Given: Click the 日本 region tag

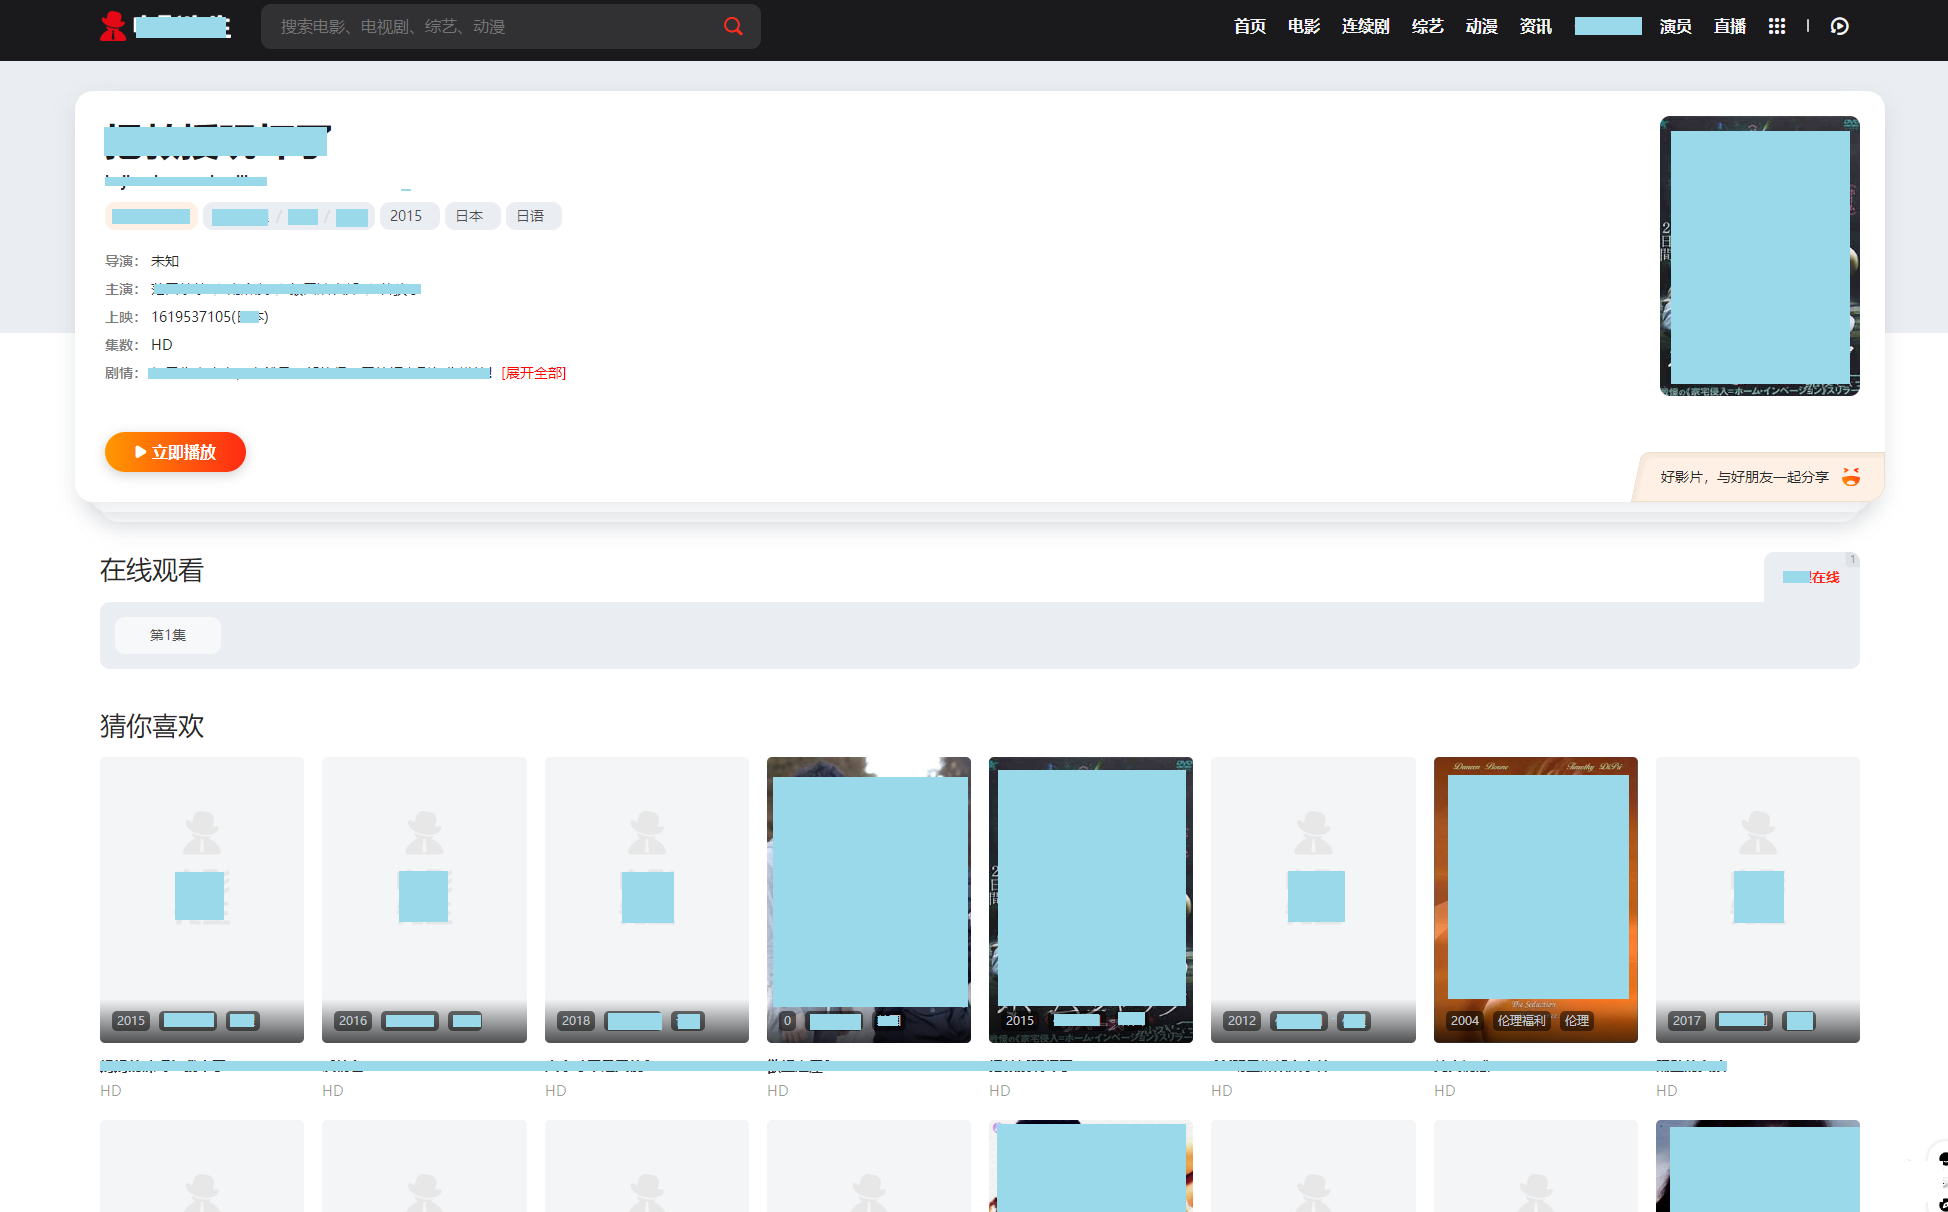Looking at the screenshot, I should [470, 216].
